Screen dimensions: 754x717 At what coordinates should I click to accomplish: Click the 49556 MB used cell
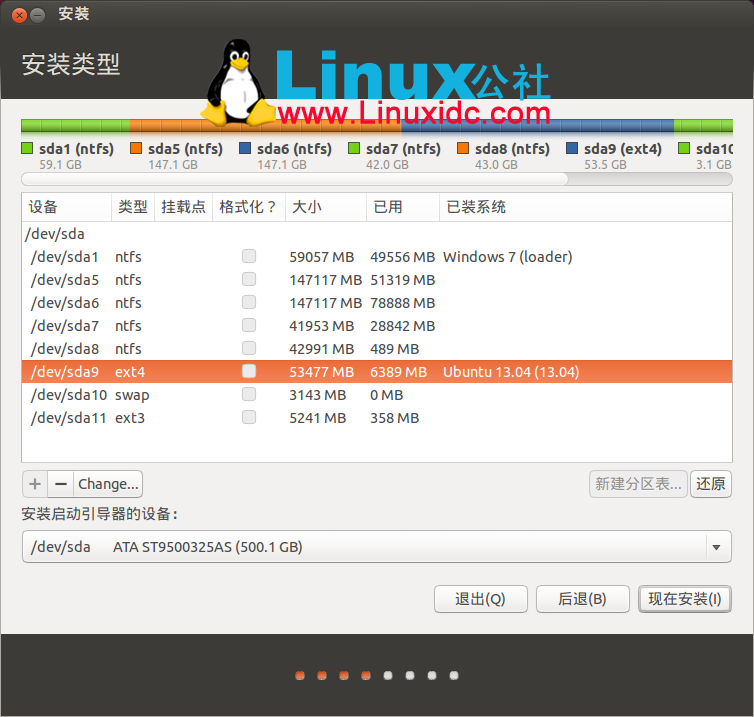pos(402,257)
